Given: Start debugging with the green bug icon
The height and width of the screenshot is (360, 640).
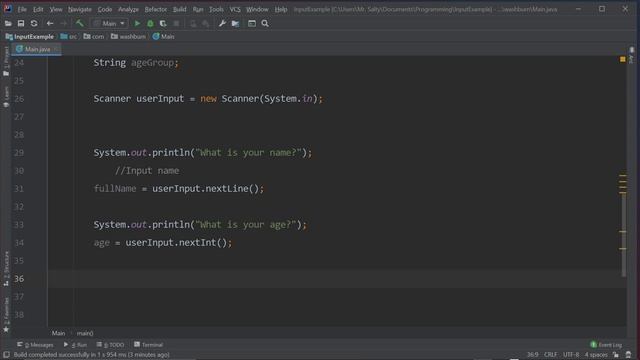Looking at the screenshot, I should click(150, 24).
